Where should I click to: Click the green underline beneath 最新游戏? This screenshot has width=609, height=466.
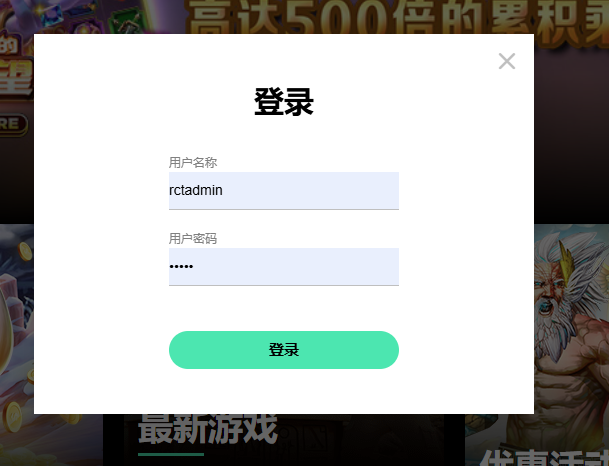(171, 454)
